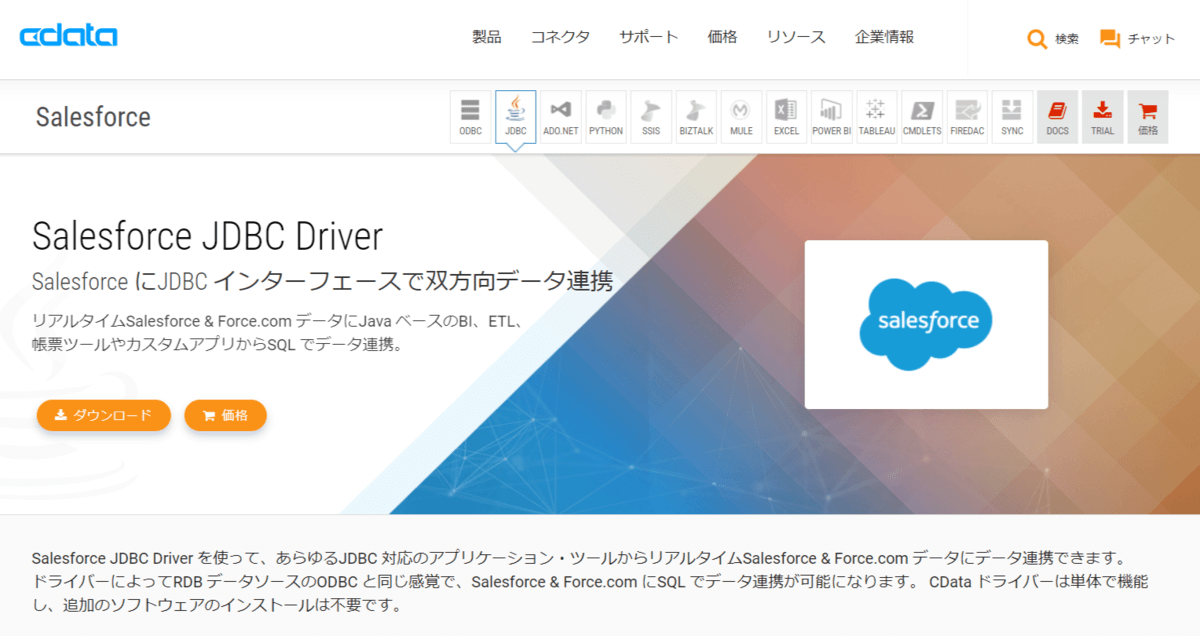
Task: Click the ダウンロード button
Action: tap(103, 415)
